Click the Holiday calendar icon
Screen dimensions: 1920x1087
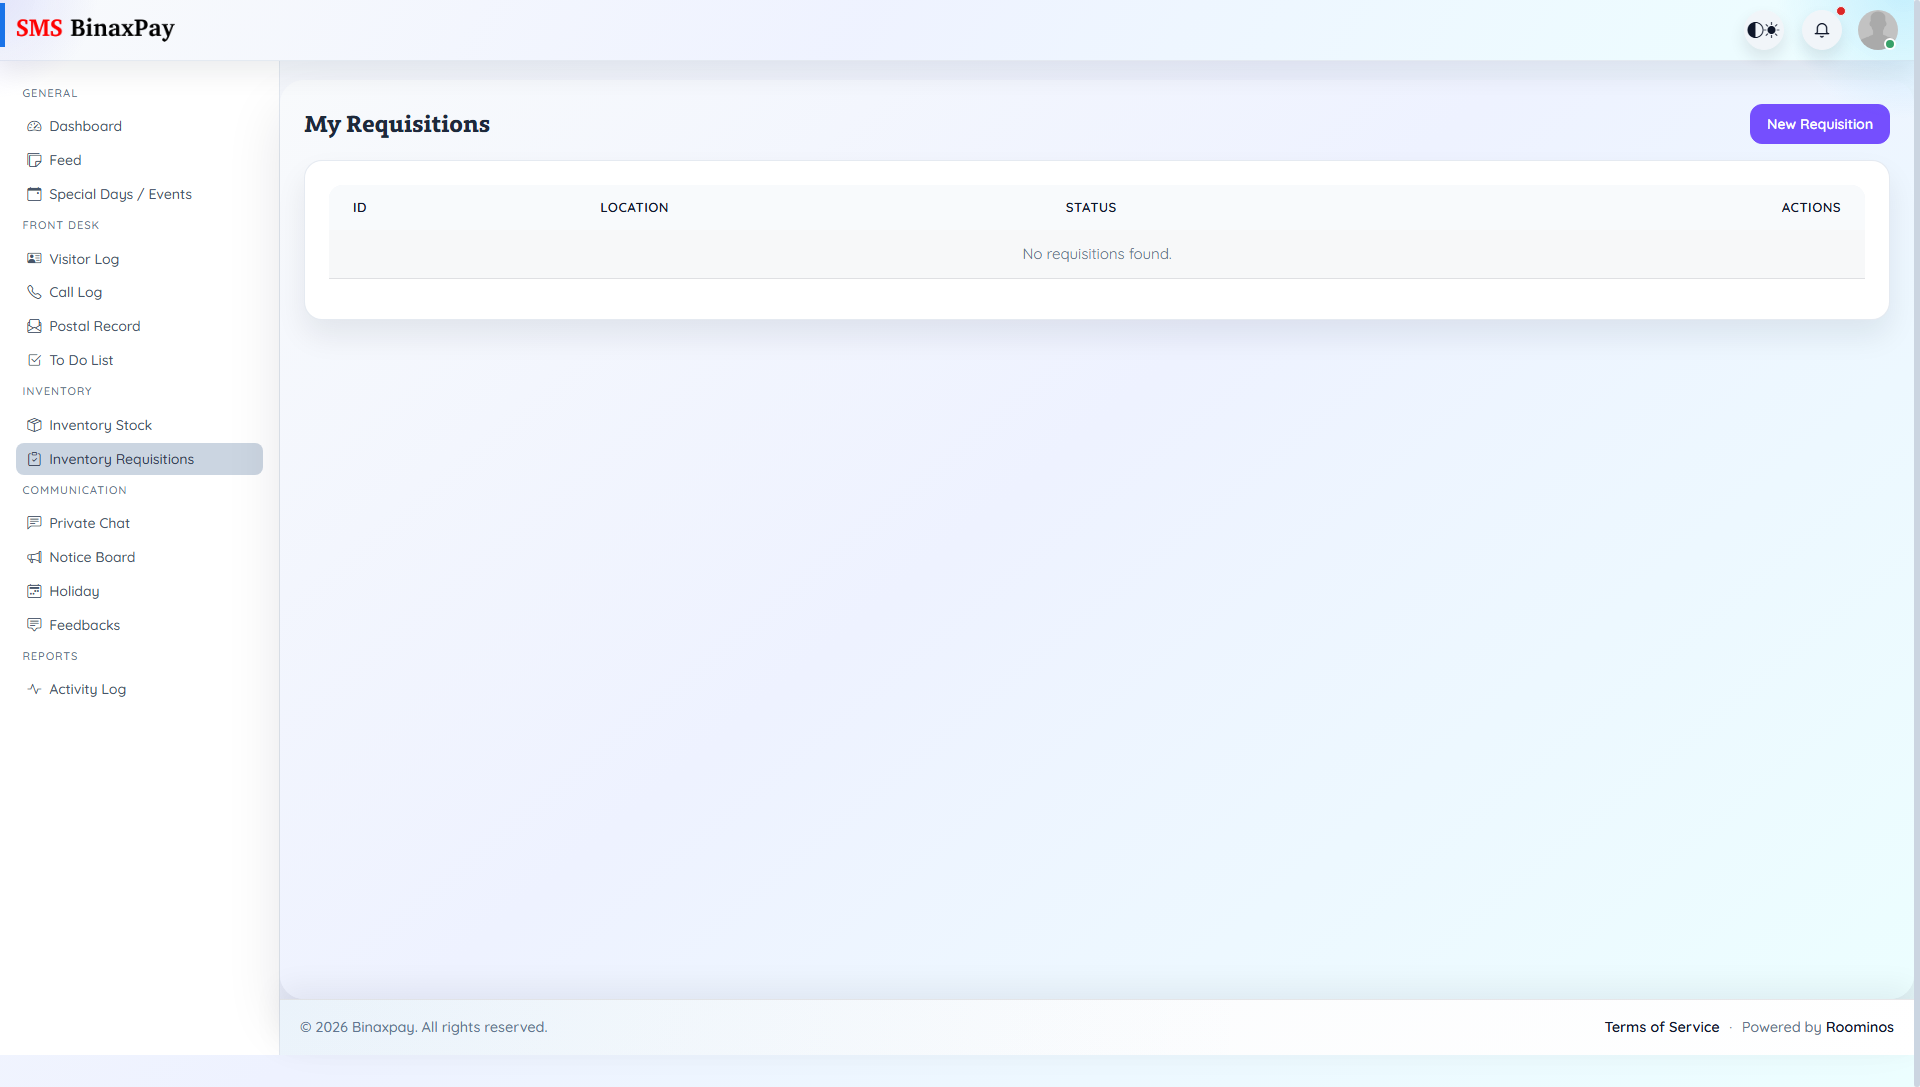pos(35,591)
